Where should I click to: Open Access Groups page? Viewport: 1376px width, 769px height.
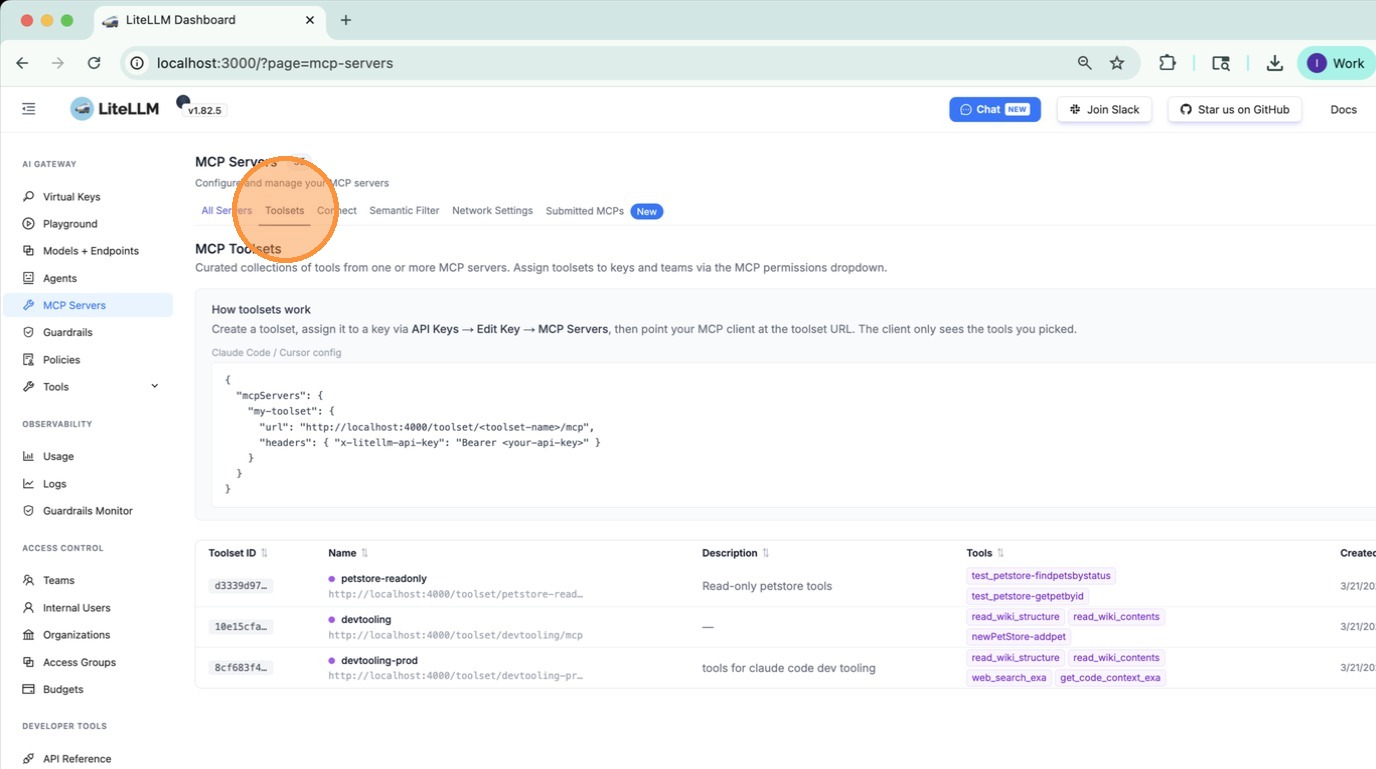click(79, 662)
